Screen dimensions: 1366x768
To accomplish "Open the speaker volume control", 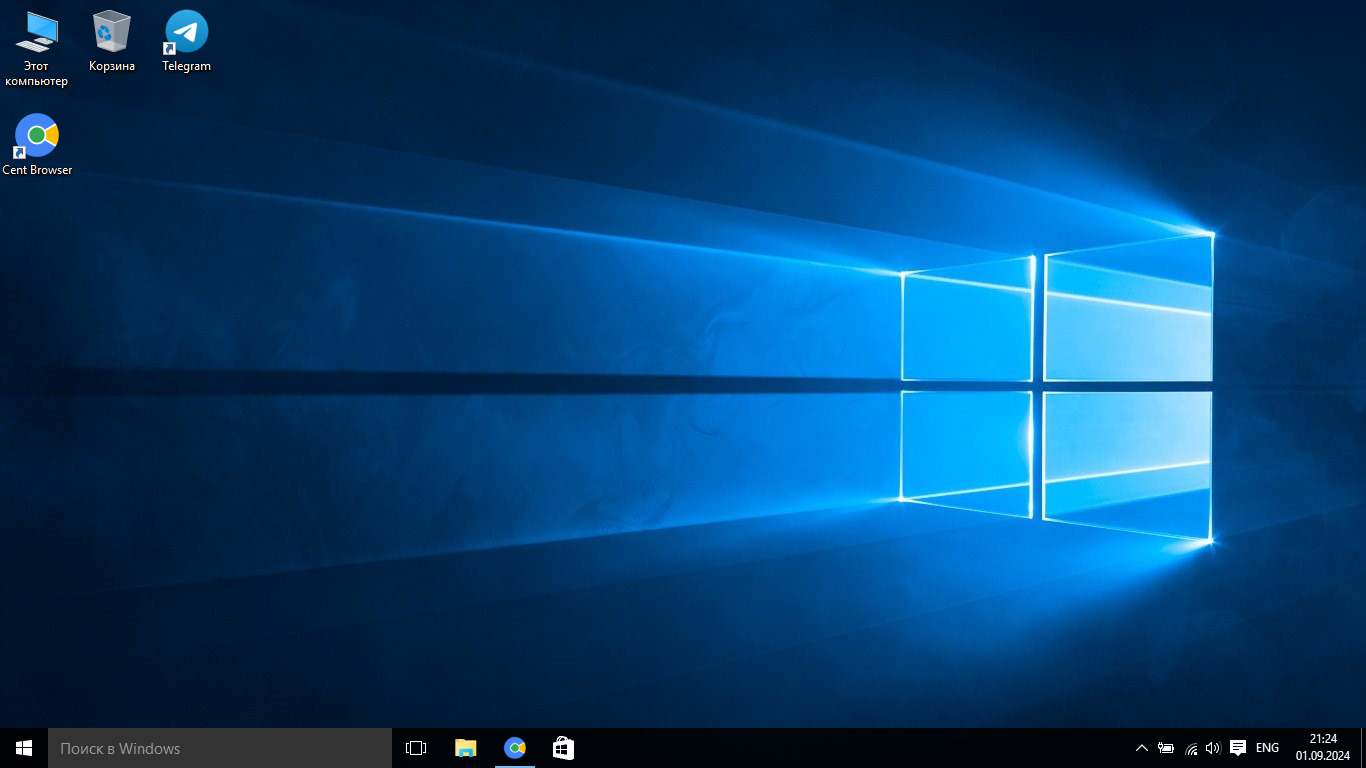I will pos(1213,748).
